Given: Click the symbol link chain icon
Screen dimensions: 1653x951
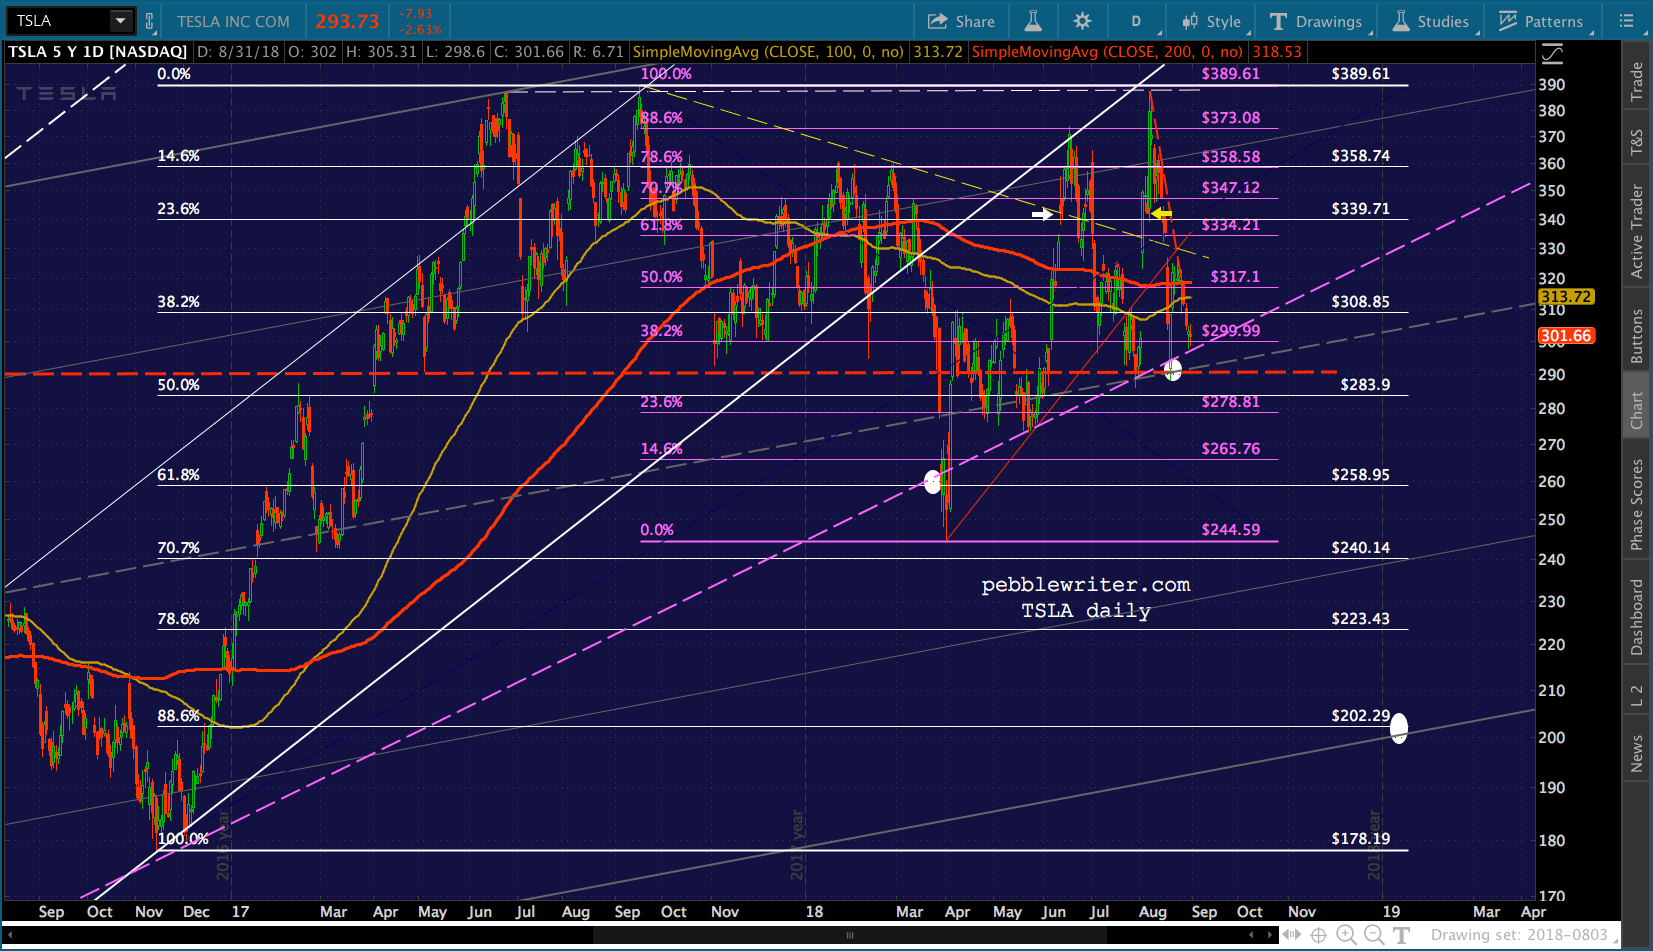Looking at the screenshot, I should (x=150, y=21).
